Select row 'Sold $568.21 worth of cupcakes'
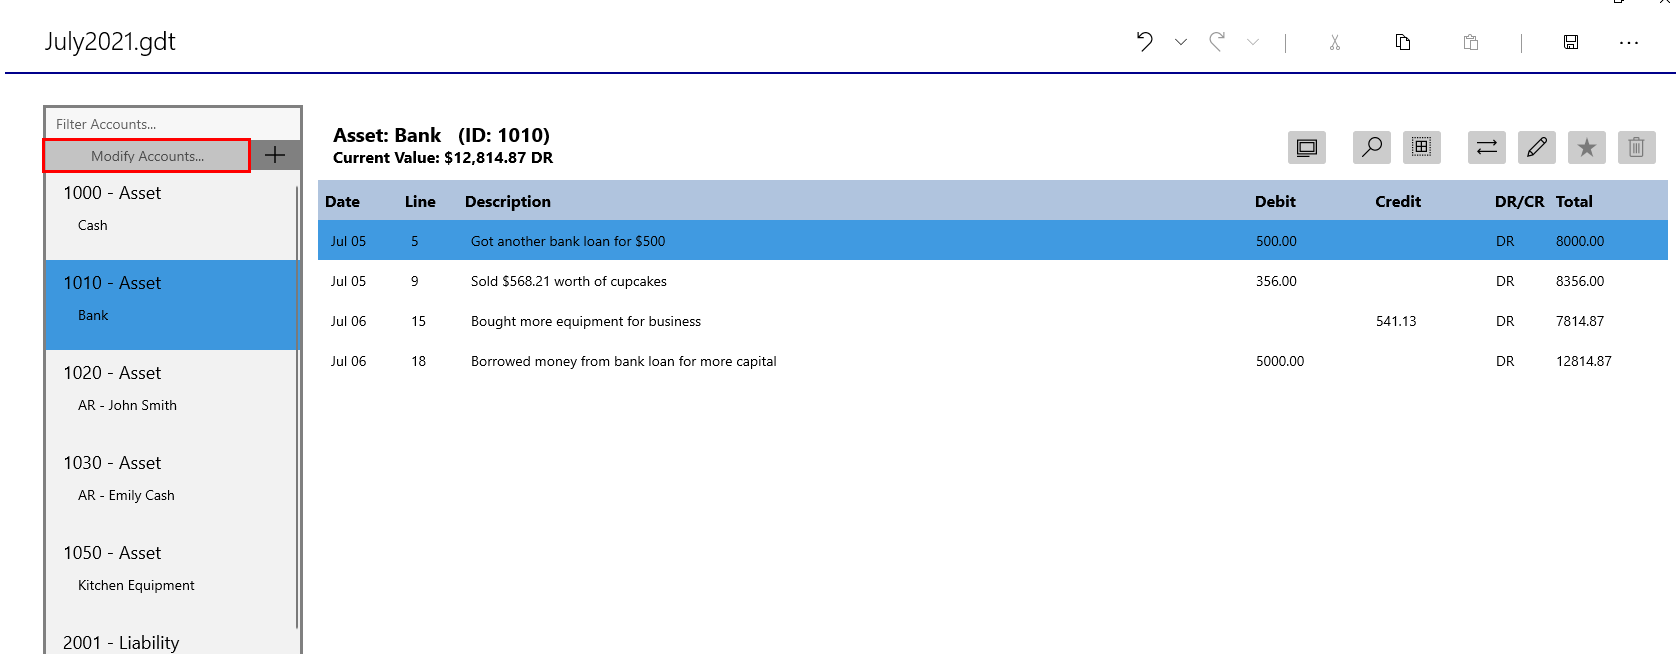 [993, 281]
